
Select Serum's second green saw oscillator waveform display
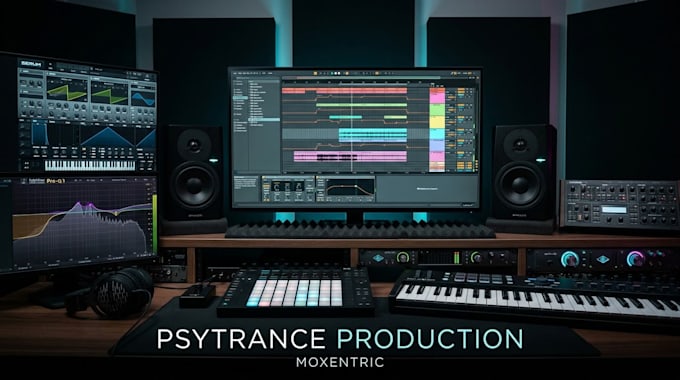pos(109,93)
